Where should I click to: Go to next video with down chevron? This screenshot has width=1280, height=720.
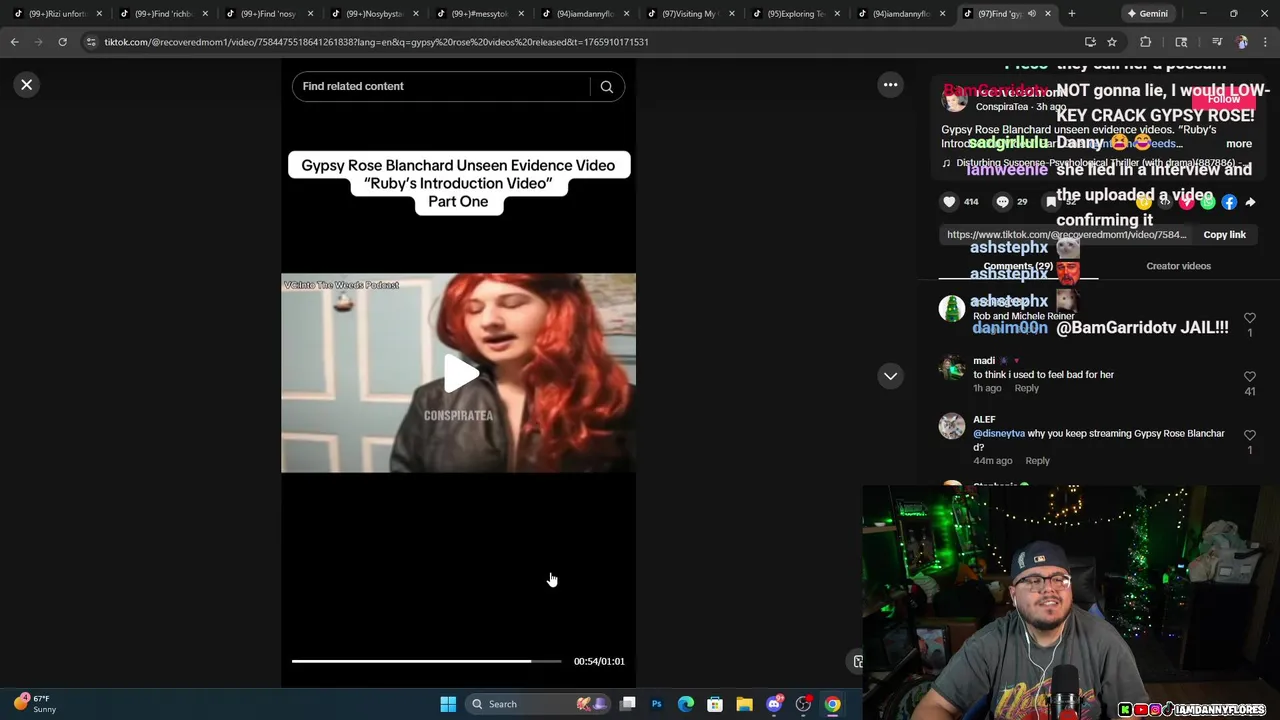[890, 376]
